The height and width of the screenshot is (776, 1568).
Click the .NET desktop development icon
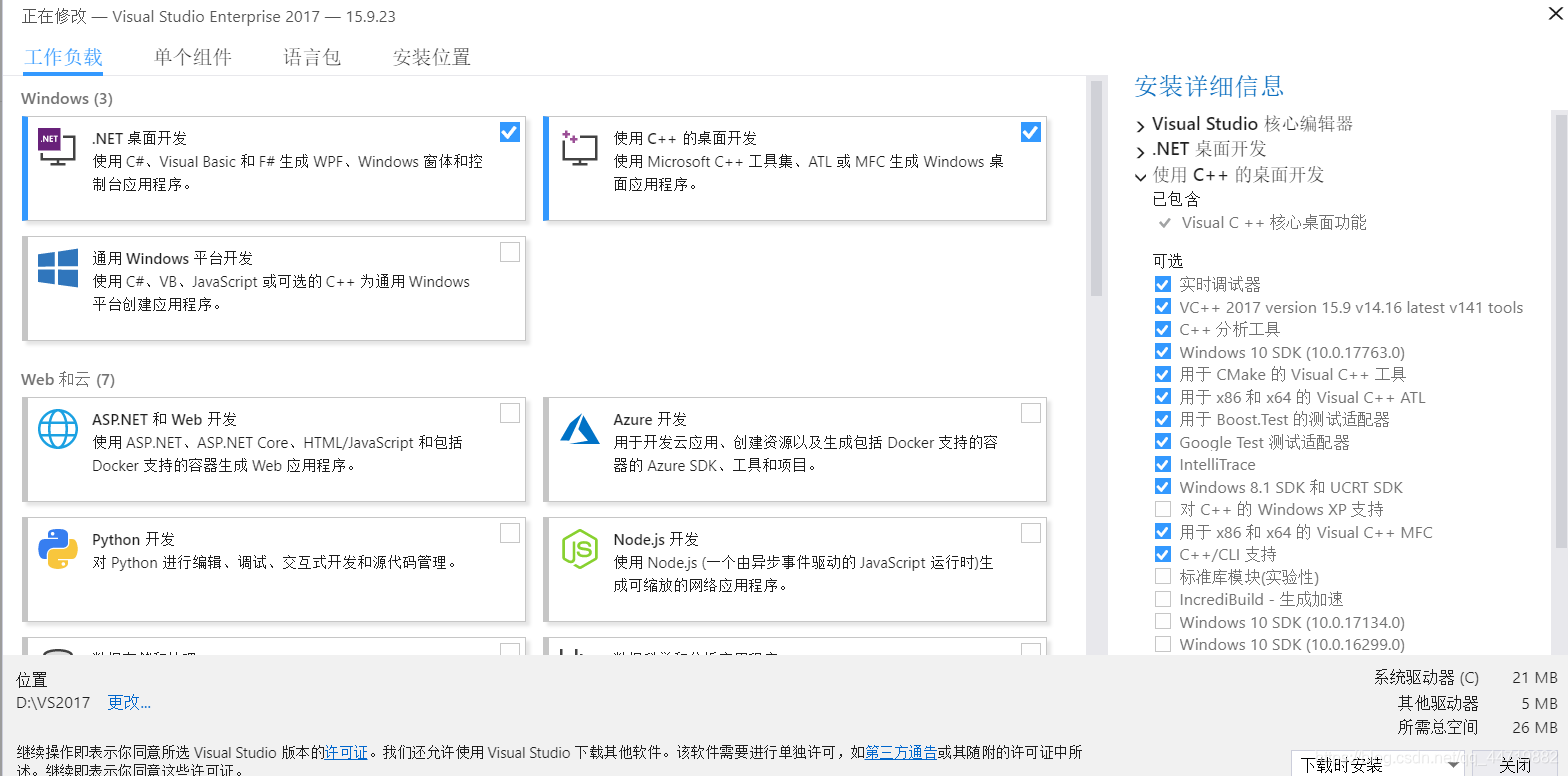click(x=56, y=148)
